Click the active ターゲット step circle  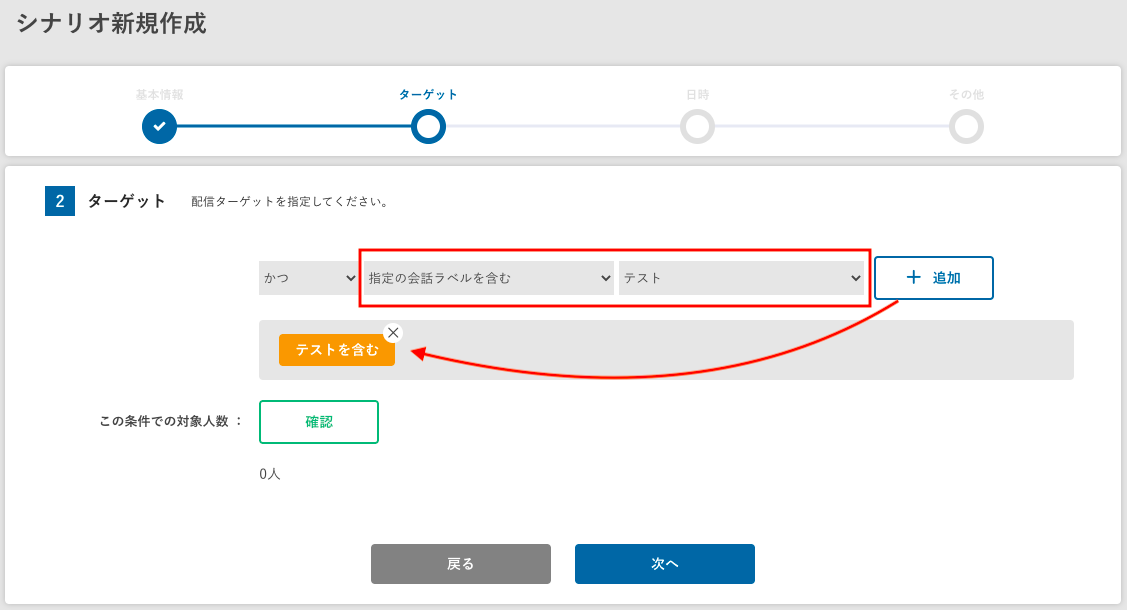(x=428, y=127)
